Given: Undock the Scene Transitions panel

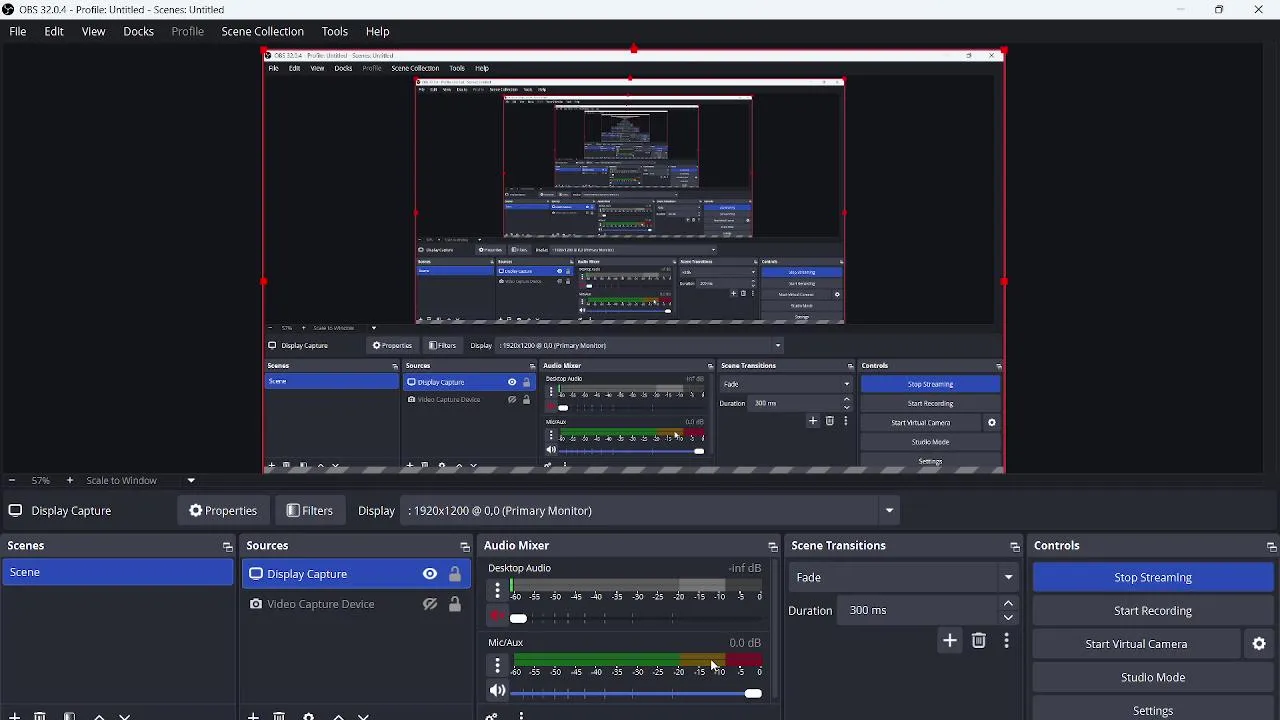Looking at the screenshot, I should [x=1014, y=547].
